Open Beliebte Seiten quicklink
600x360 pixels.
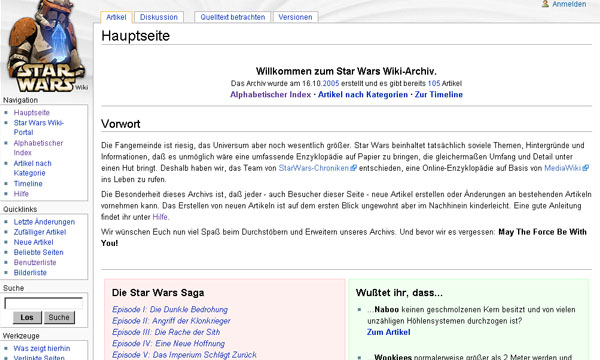pos(39,252)
